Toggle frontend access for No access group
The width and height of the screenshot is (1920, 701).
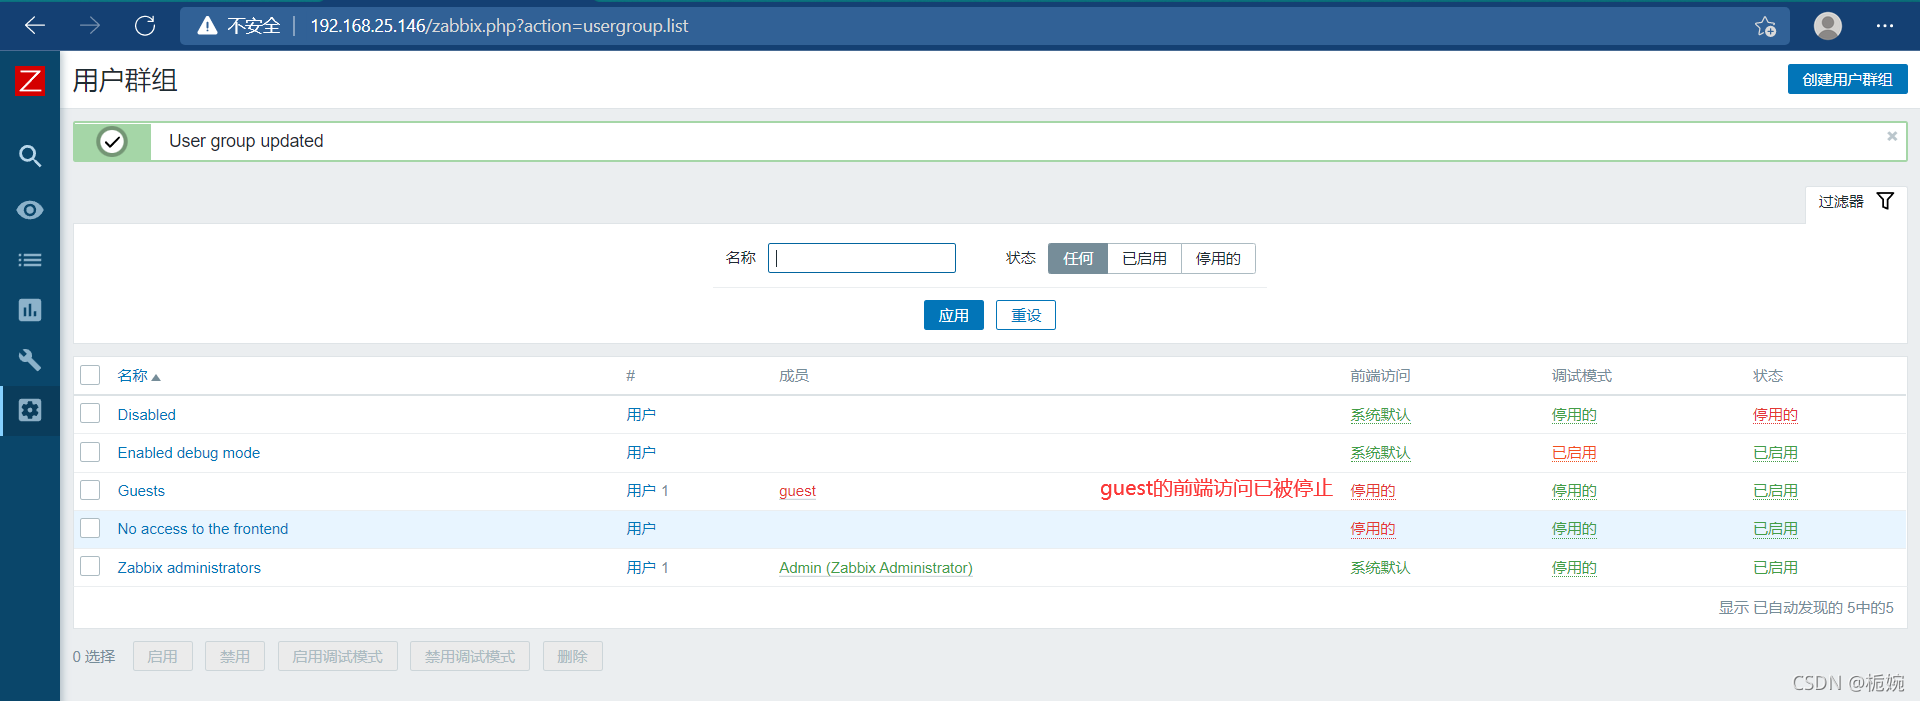[1372, 529]
